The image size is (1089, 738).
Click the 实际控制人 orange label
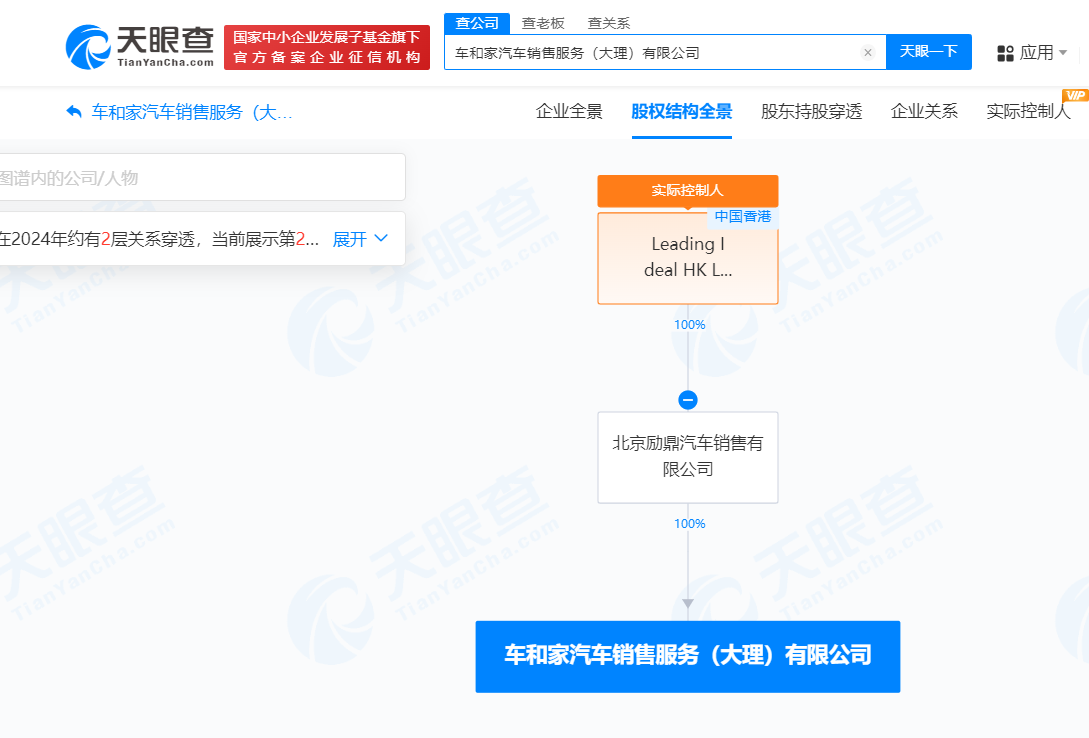pos(688,190)
